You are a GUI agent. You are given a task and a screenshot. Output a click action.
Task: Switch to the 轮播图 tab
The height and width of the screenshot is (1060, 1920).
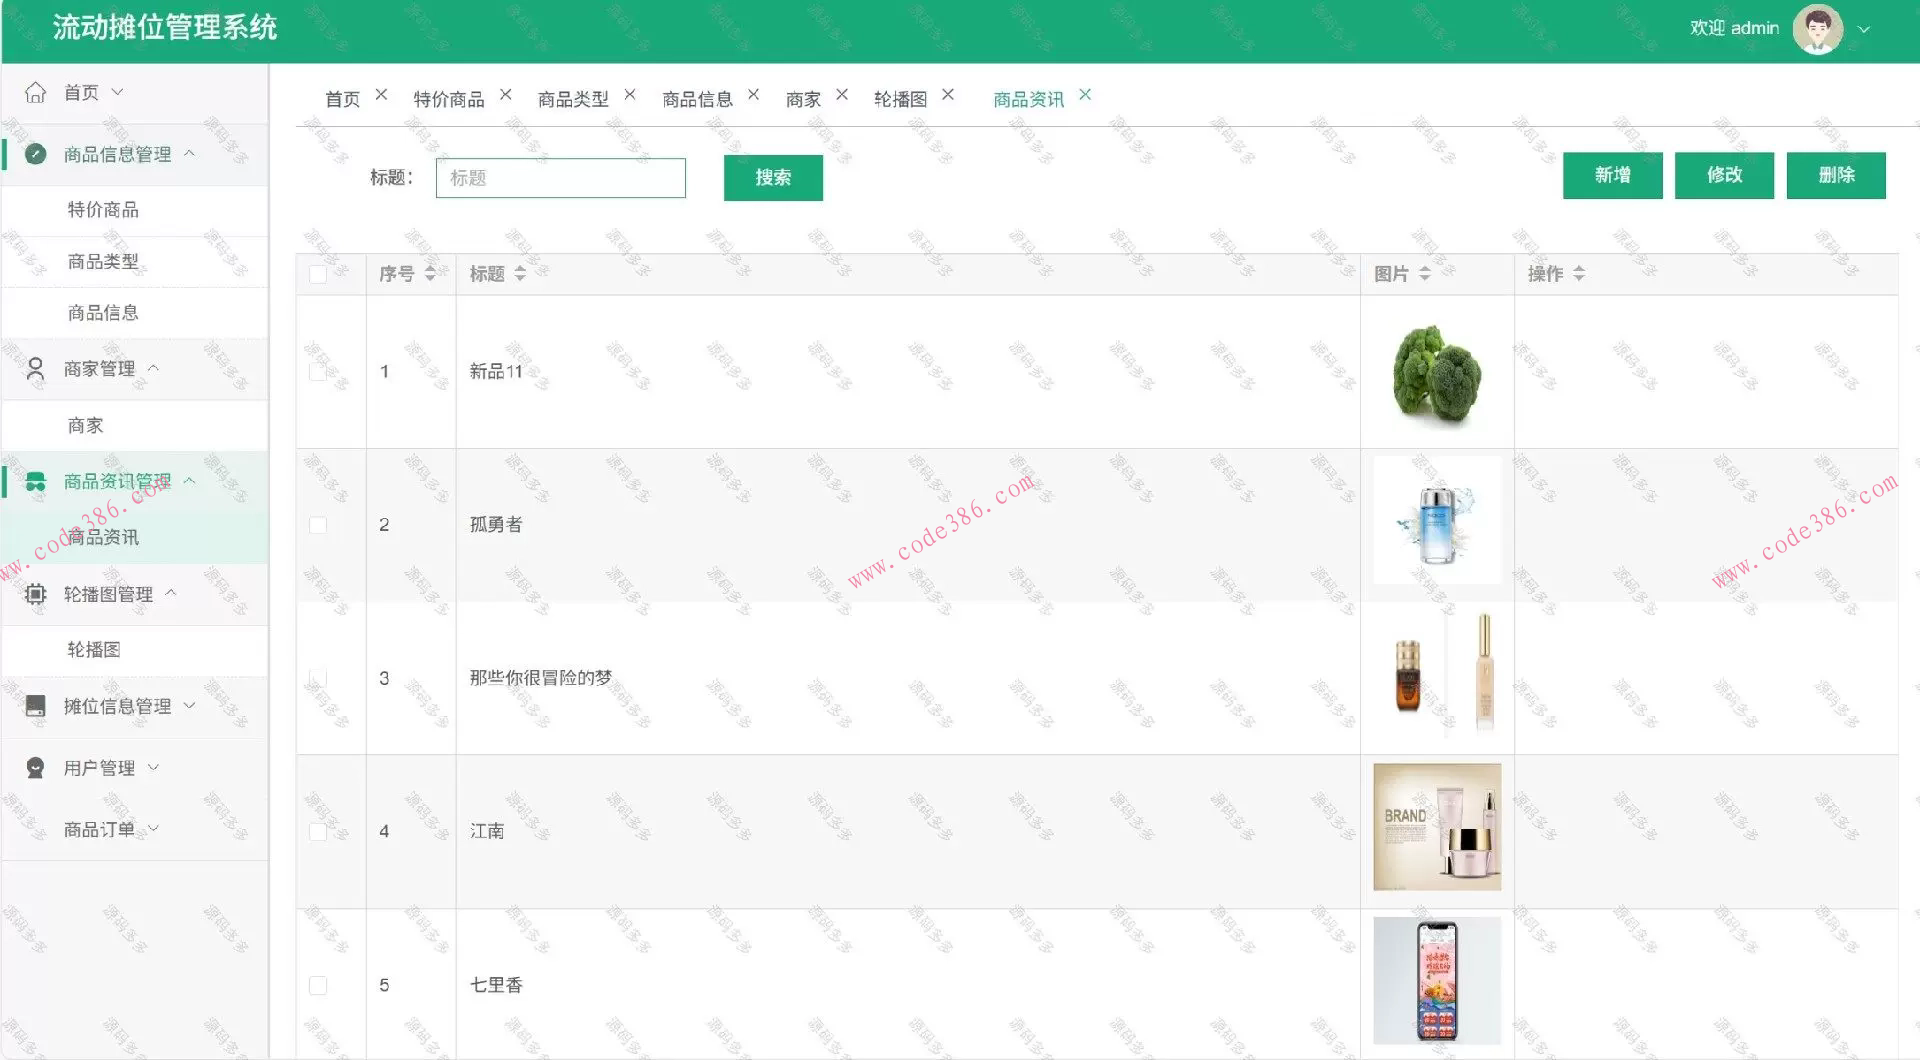(899, 98)
